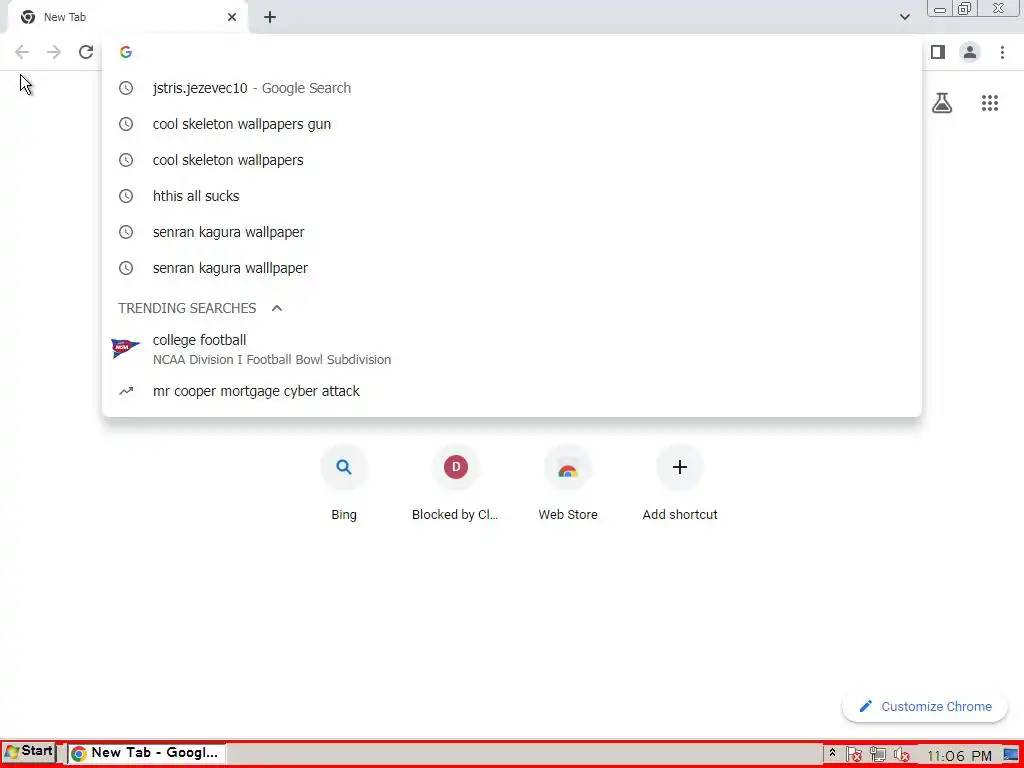
Task: Go back using the back arrow
Action: point(22,52)
